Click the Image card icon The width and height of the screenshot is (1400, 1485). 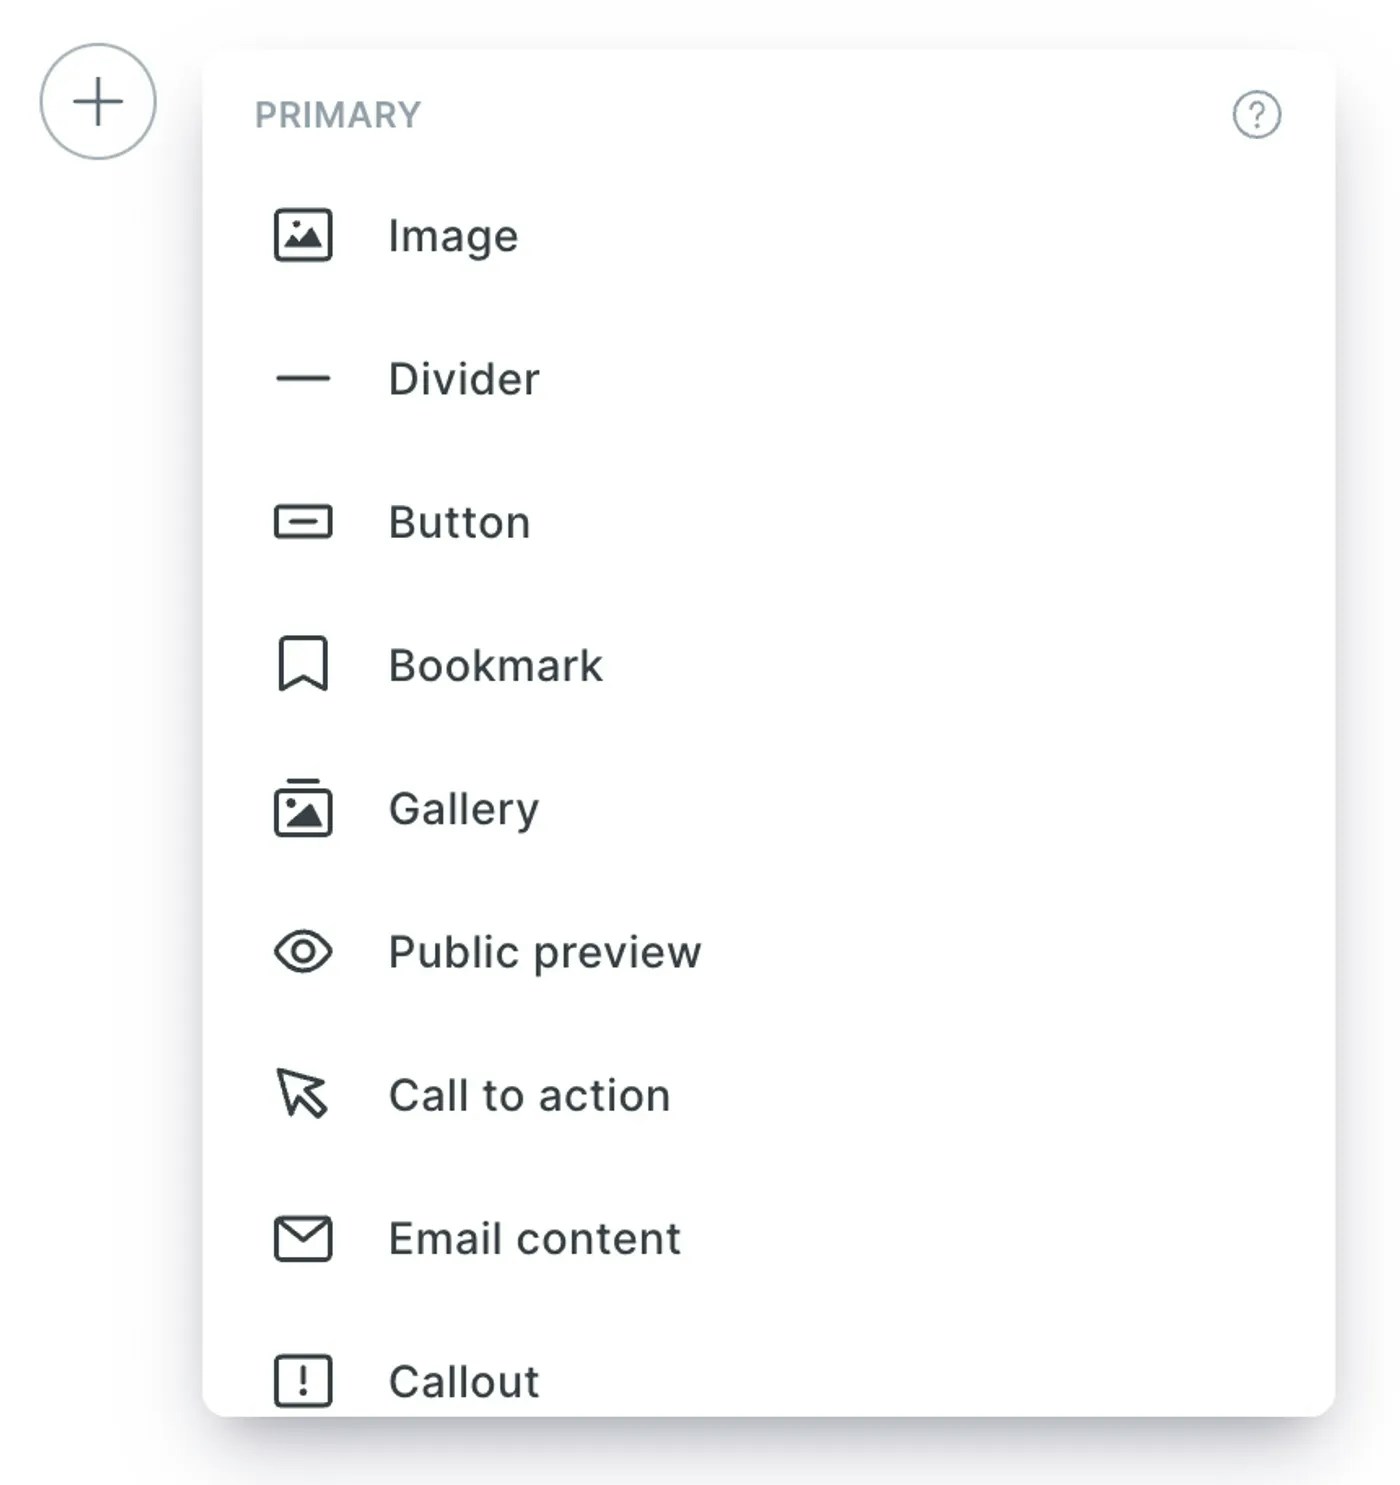coord(303,235)
